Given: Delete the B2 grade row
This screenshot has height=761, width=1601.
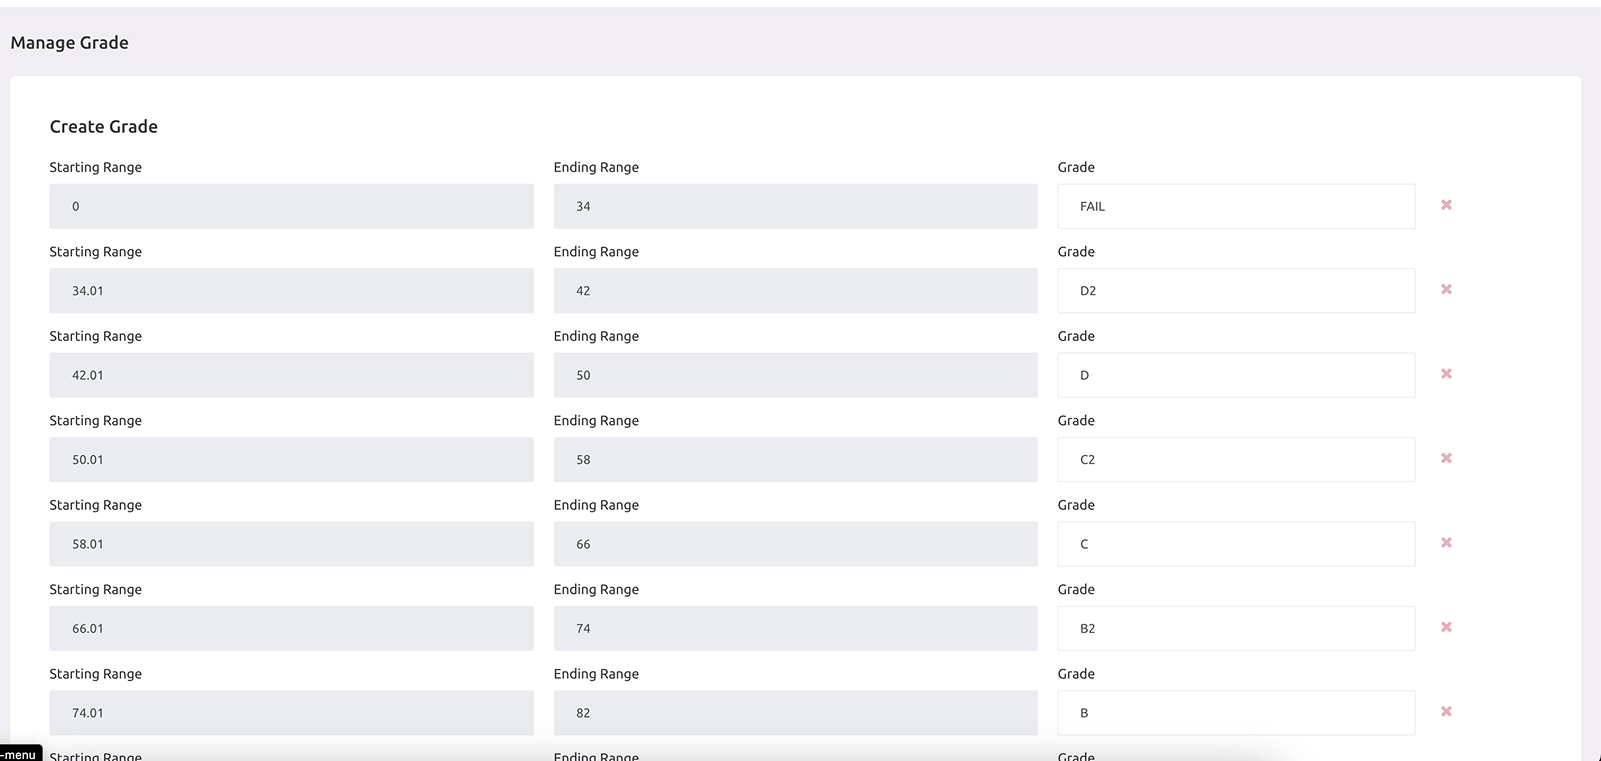Looking at the screenshot, I should [1446, 628].
